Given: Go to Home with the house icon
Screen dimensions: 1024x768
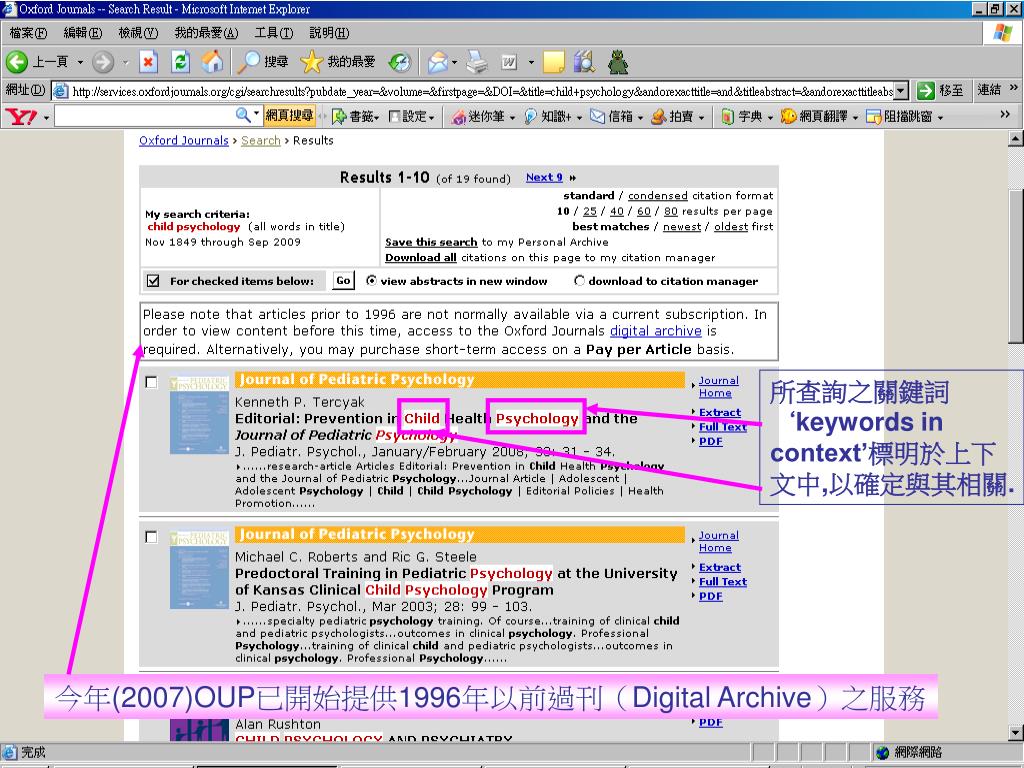Looking at the screenshot, I should tap(212, 62).
